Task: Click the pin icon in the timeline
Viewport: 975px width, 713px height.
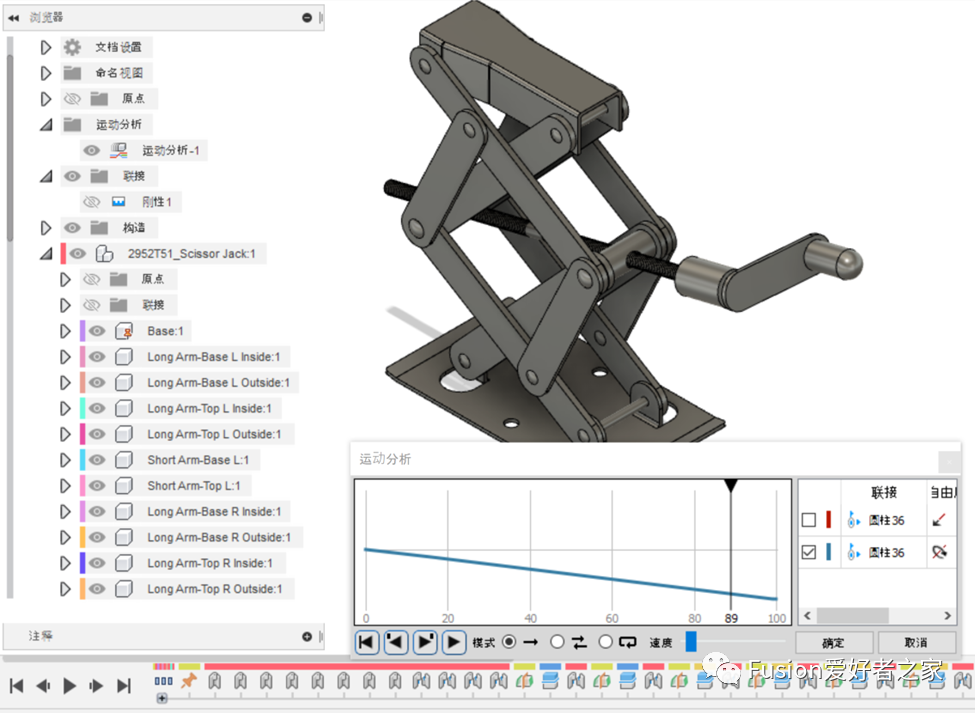Action: coord(188,681)
